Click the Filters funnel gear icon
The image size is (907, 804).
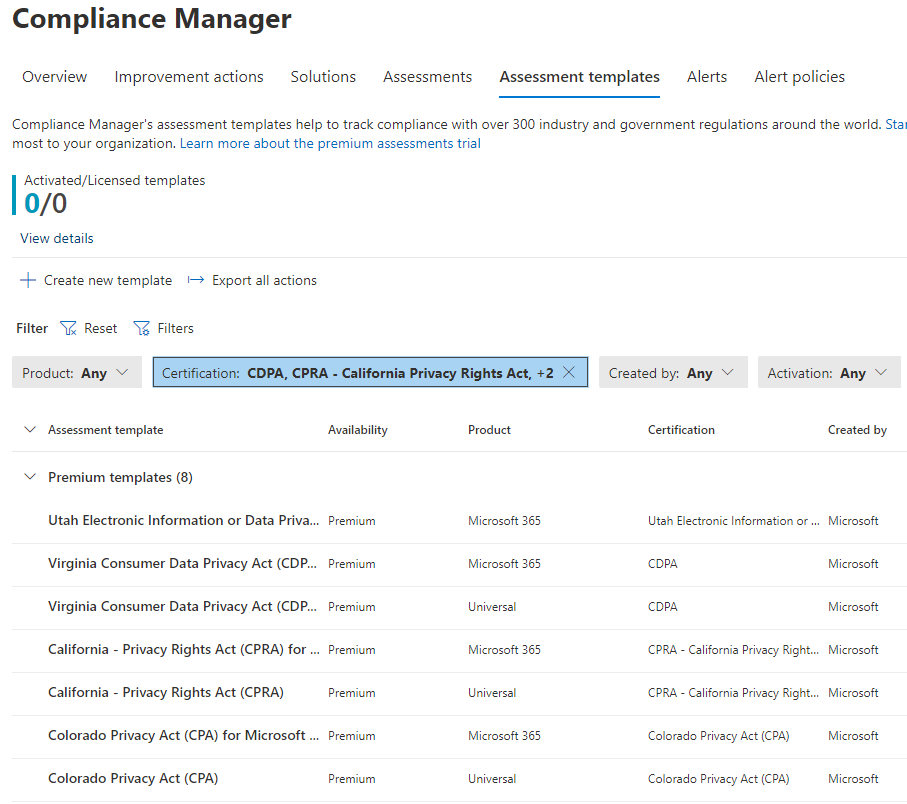point(142,329)
